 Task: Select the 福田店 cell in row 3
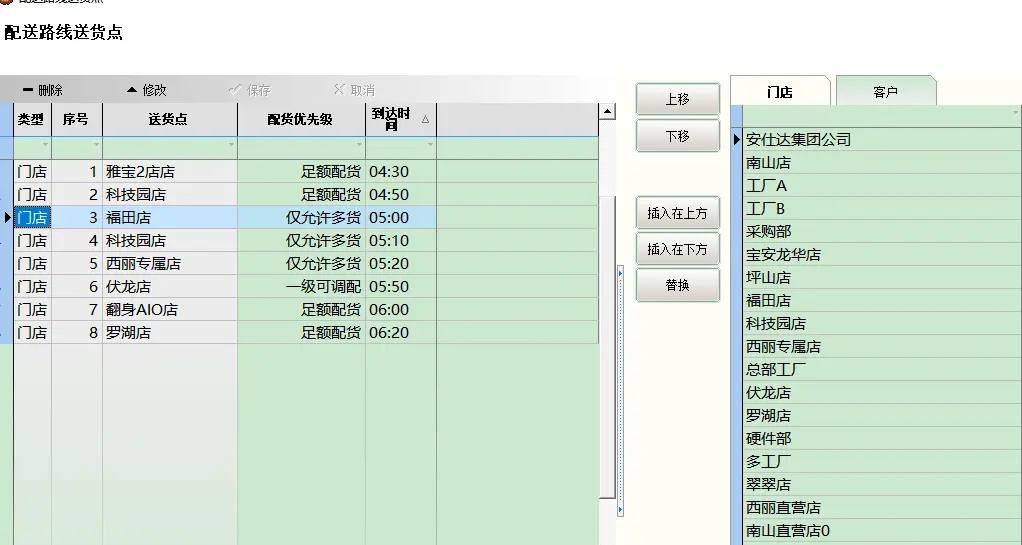[170, 218]
